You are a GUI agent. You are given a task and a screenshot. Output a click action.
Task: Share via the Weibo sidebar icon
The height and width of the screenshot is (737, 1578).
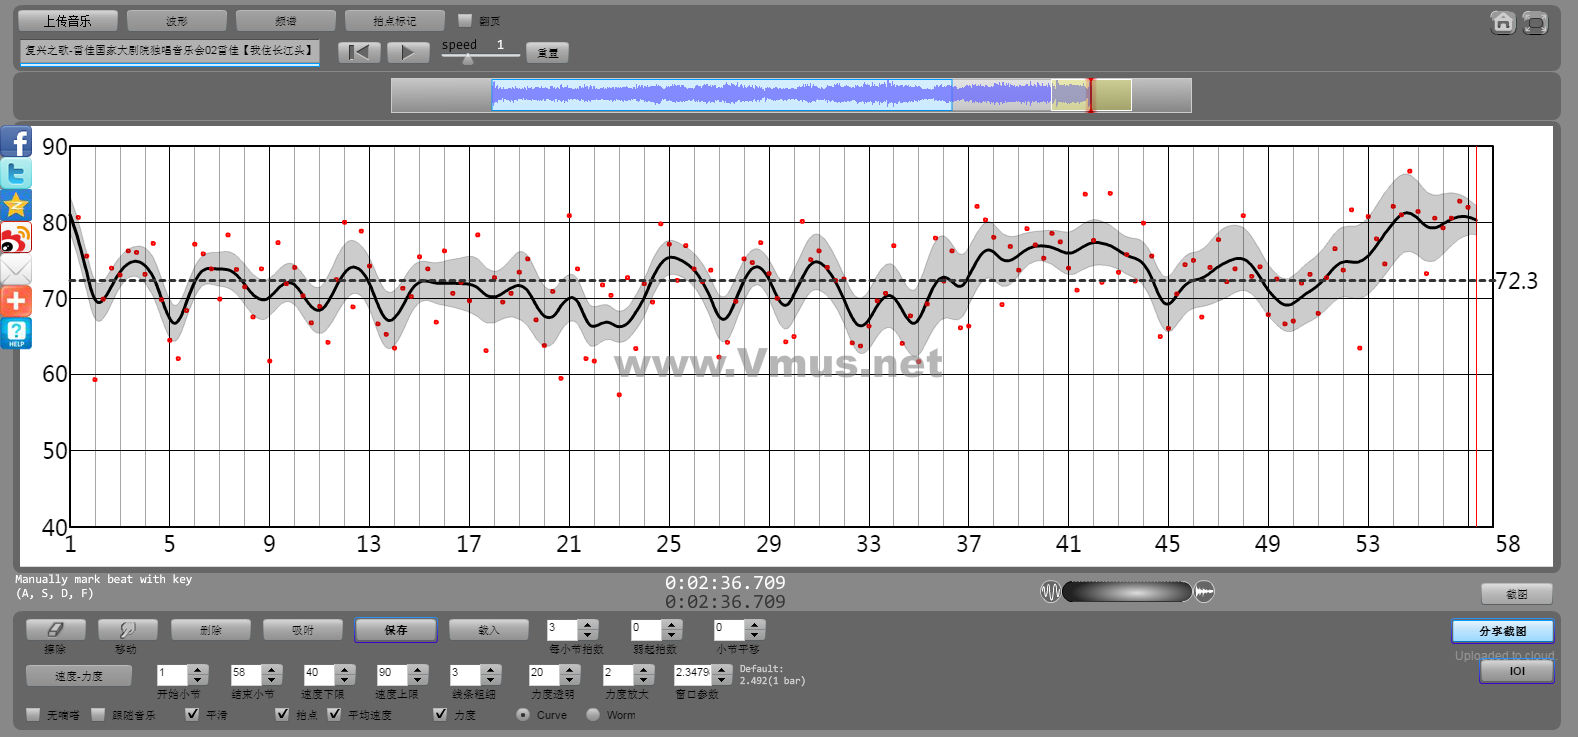[16, 238]
